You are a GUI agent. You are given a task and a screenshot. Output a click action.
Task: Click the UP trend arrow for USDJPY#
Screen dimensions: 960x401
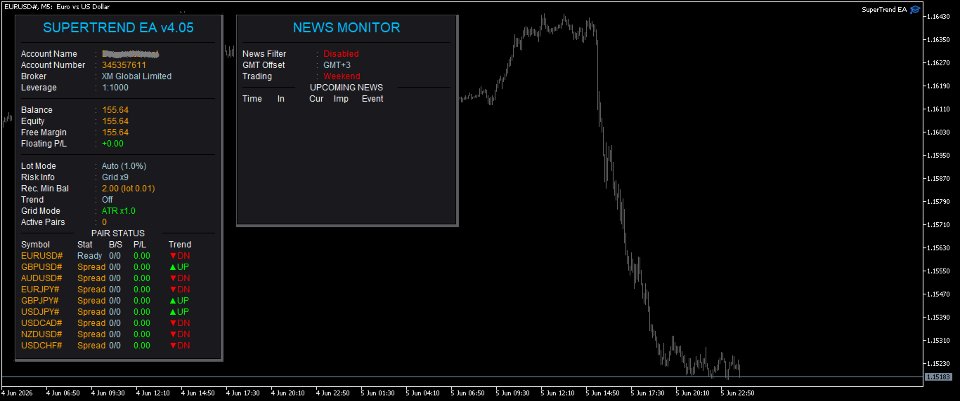click(x=179, y=312)
